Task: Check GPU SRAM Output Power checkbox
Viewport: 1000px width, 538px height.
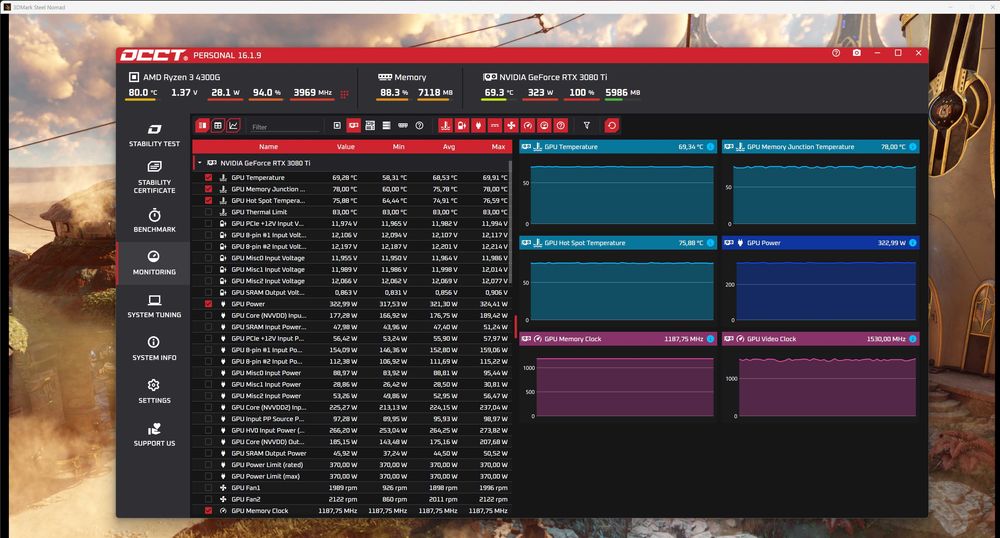Action: click(209, 453)
